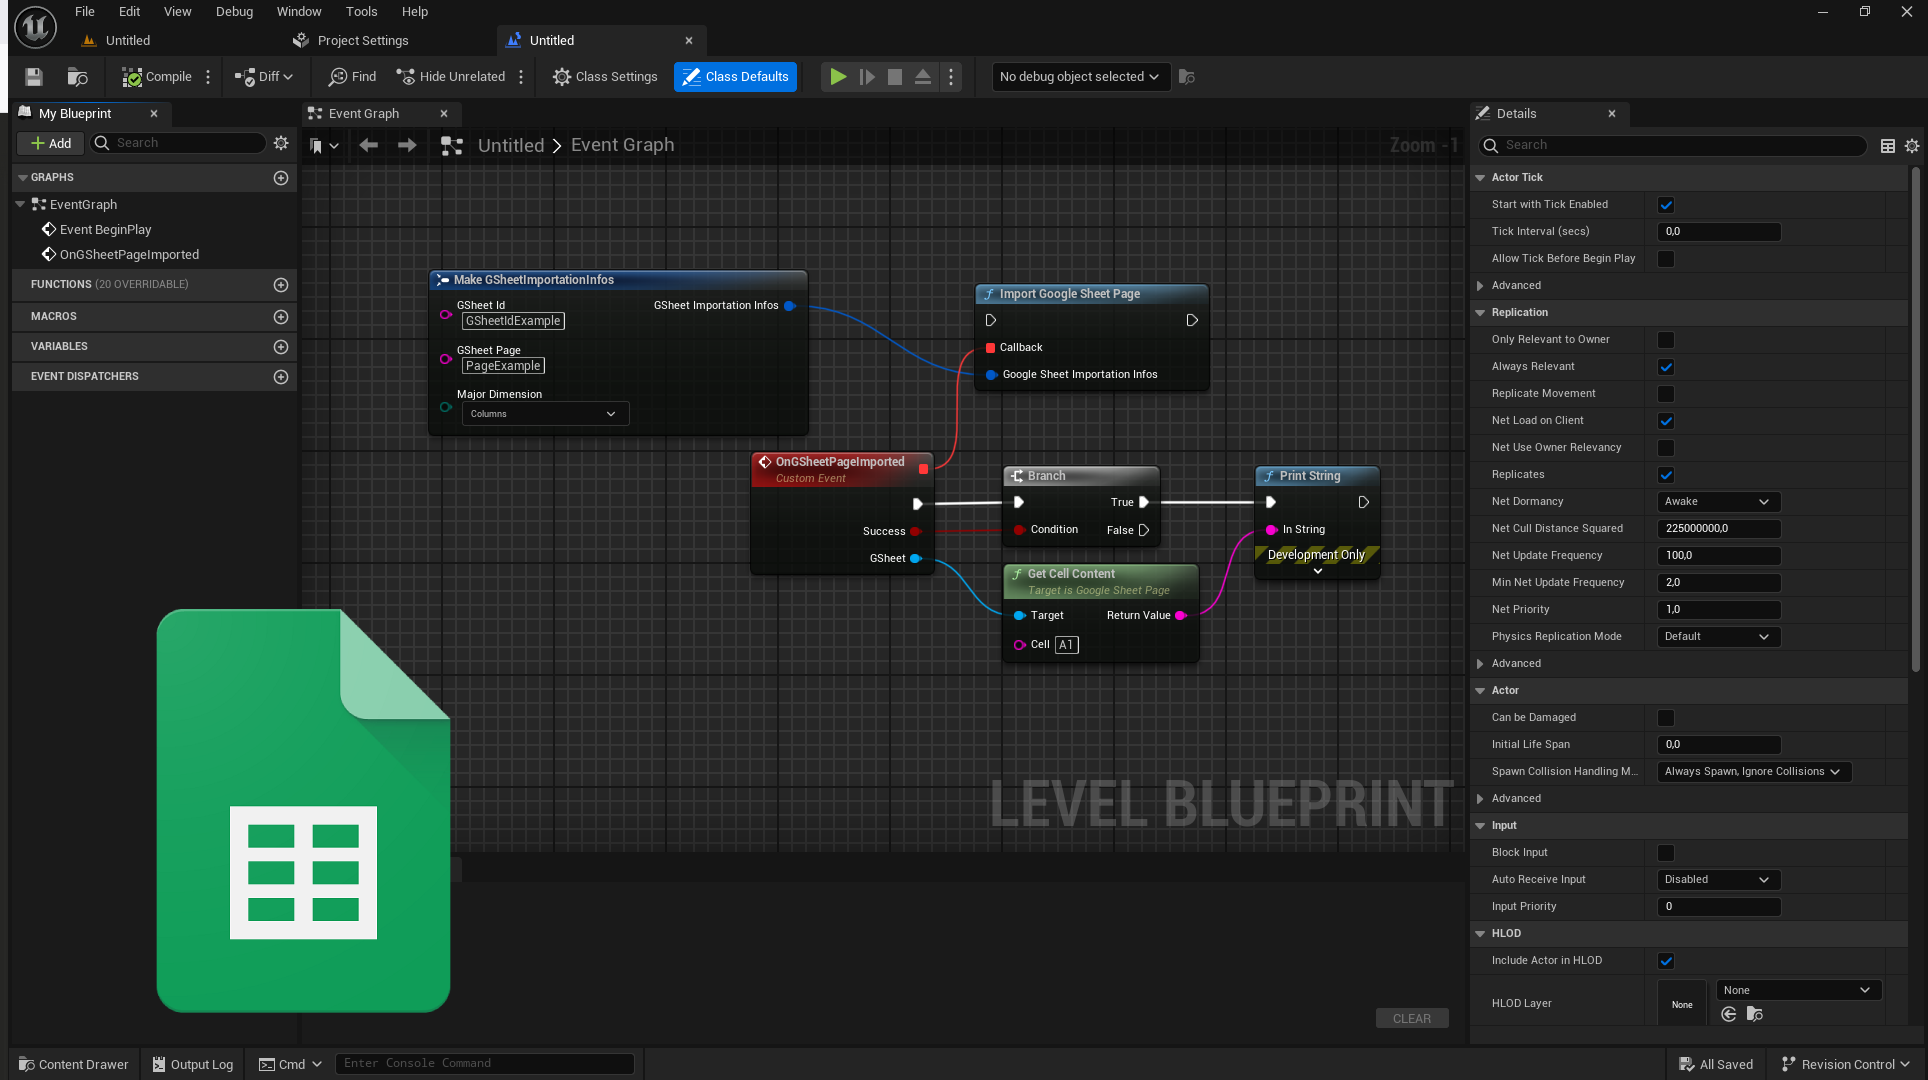The width and height of the screenshot is (1928, 1080).
Task: Open the Debug menu
Action: 234,12
